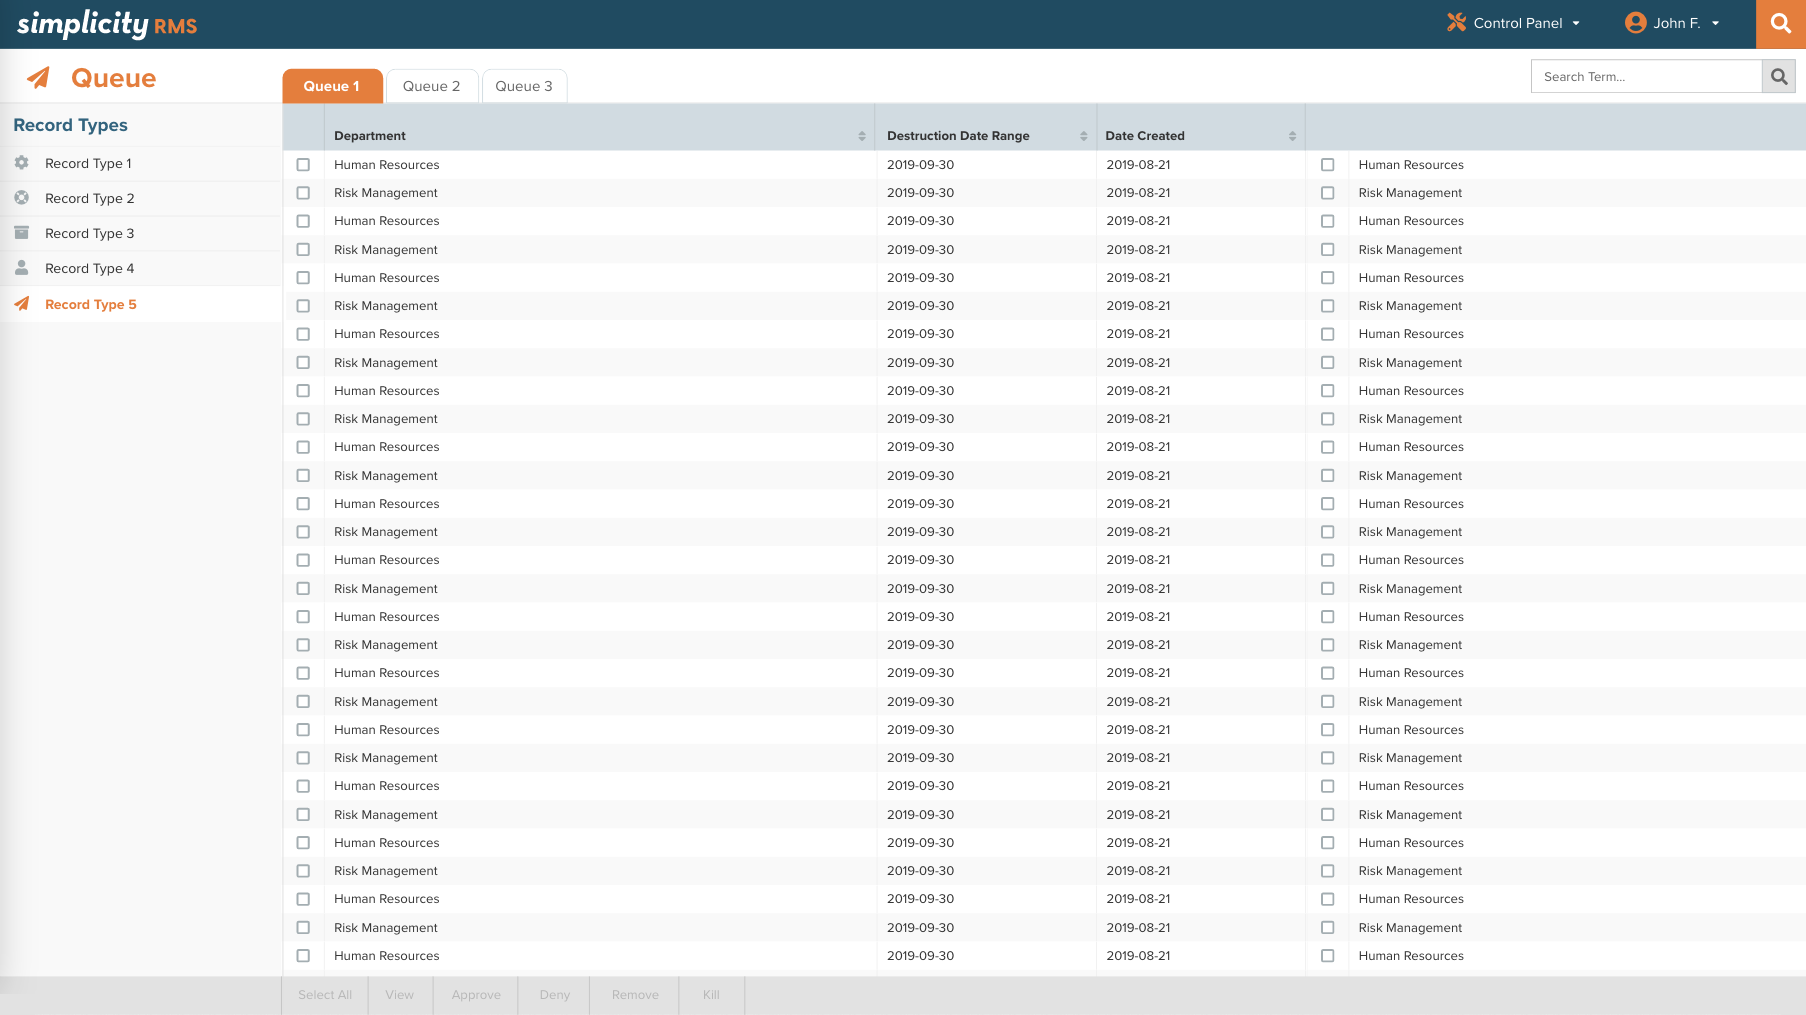Click the archive box icon for Record Type 3
Screen dimensions: 1806x1015
tap(22, 233)
